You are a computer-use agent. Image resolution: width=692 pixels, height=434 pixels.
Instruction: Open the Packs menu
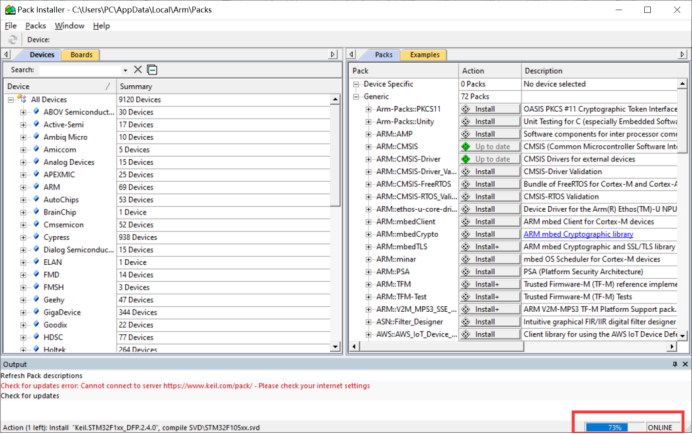click(35, 26)
